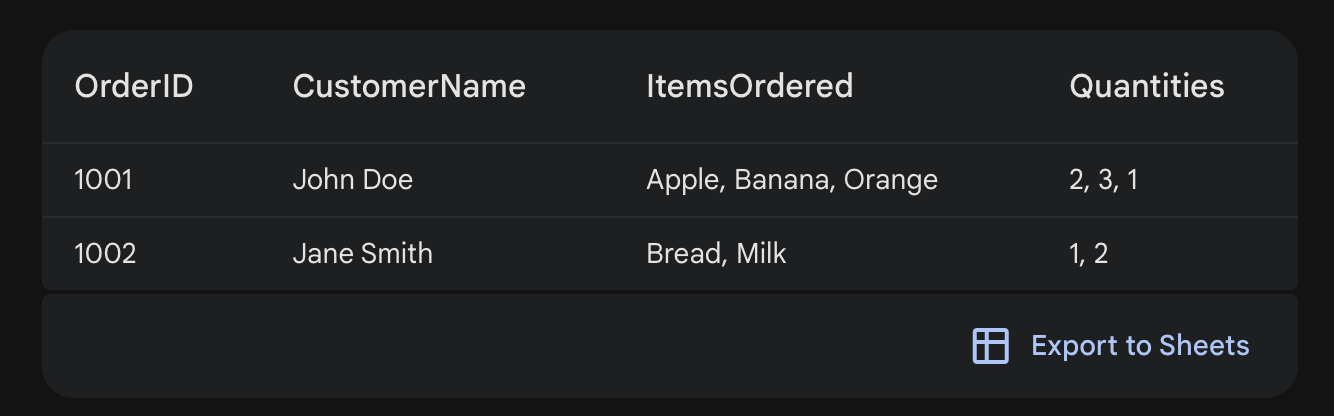Select the Quantities column header
1334x416 pixels.
[1146, 87]
